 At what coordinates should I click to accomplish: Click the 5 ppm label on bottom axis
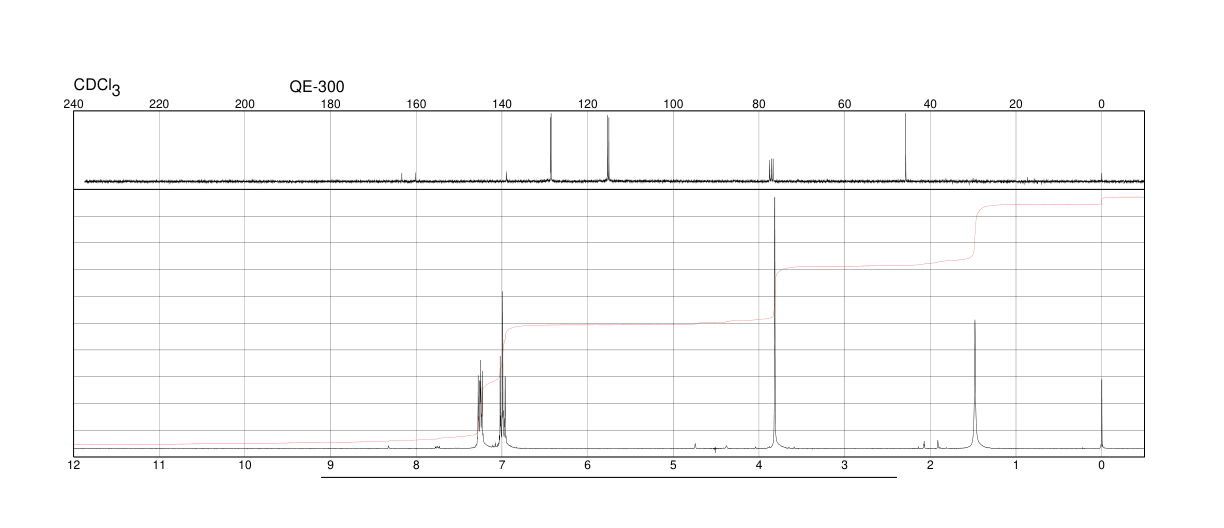[x=673, y=465]
